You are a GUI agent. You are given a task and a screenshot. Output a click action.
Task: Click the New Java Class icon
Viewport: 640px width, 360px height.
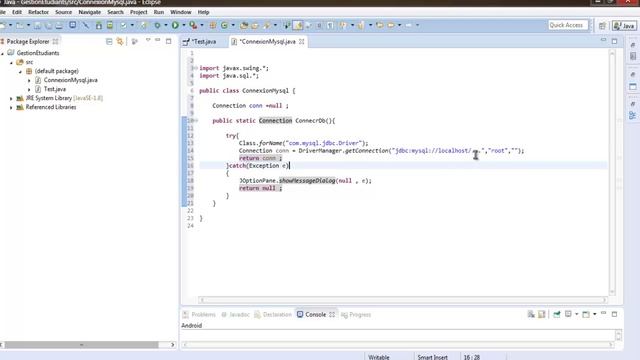[224, 25]
